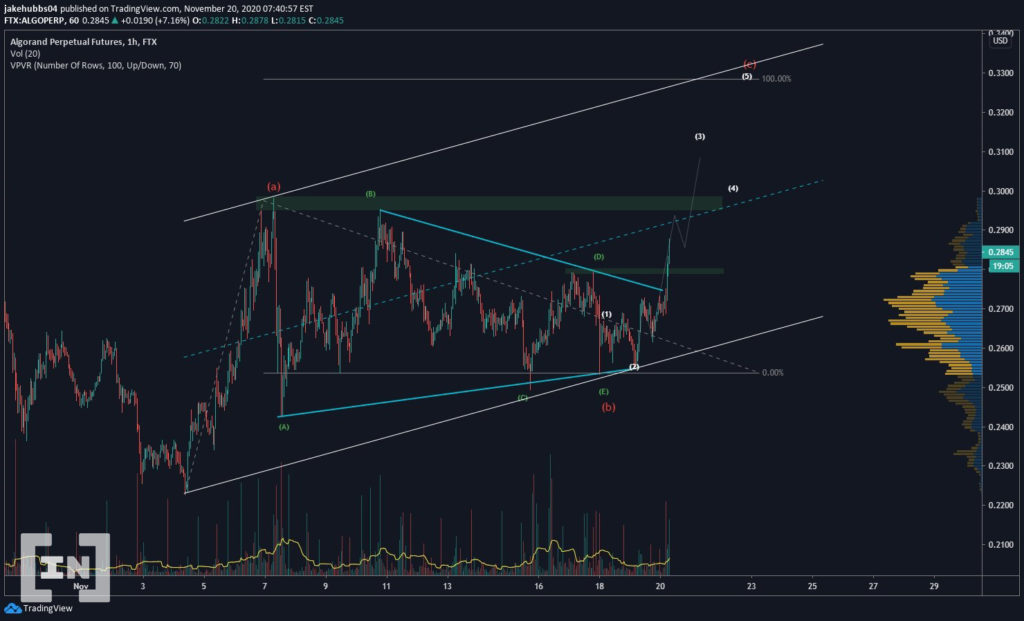Click the TradingView text link at the bottom
The width and height of the screenshot is (1024, 621).
48,609
